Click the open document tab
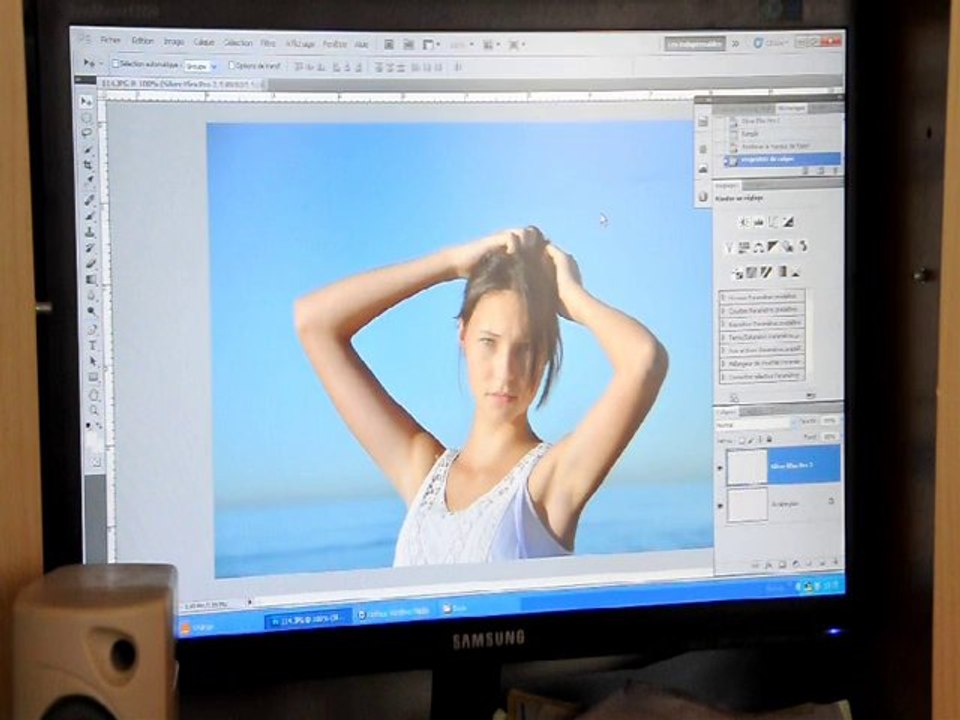 [182, 84]
